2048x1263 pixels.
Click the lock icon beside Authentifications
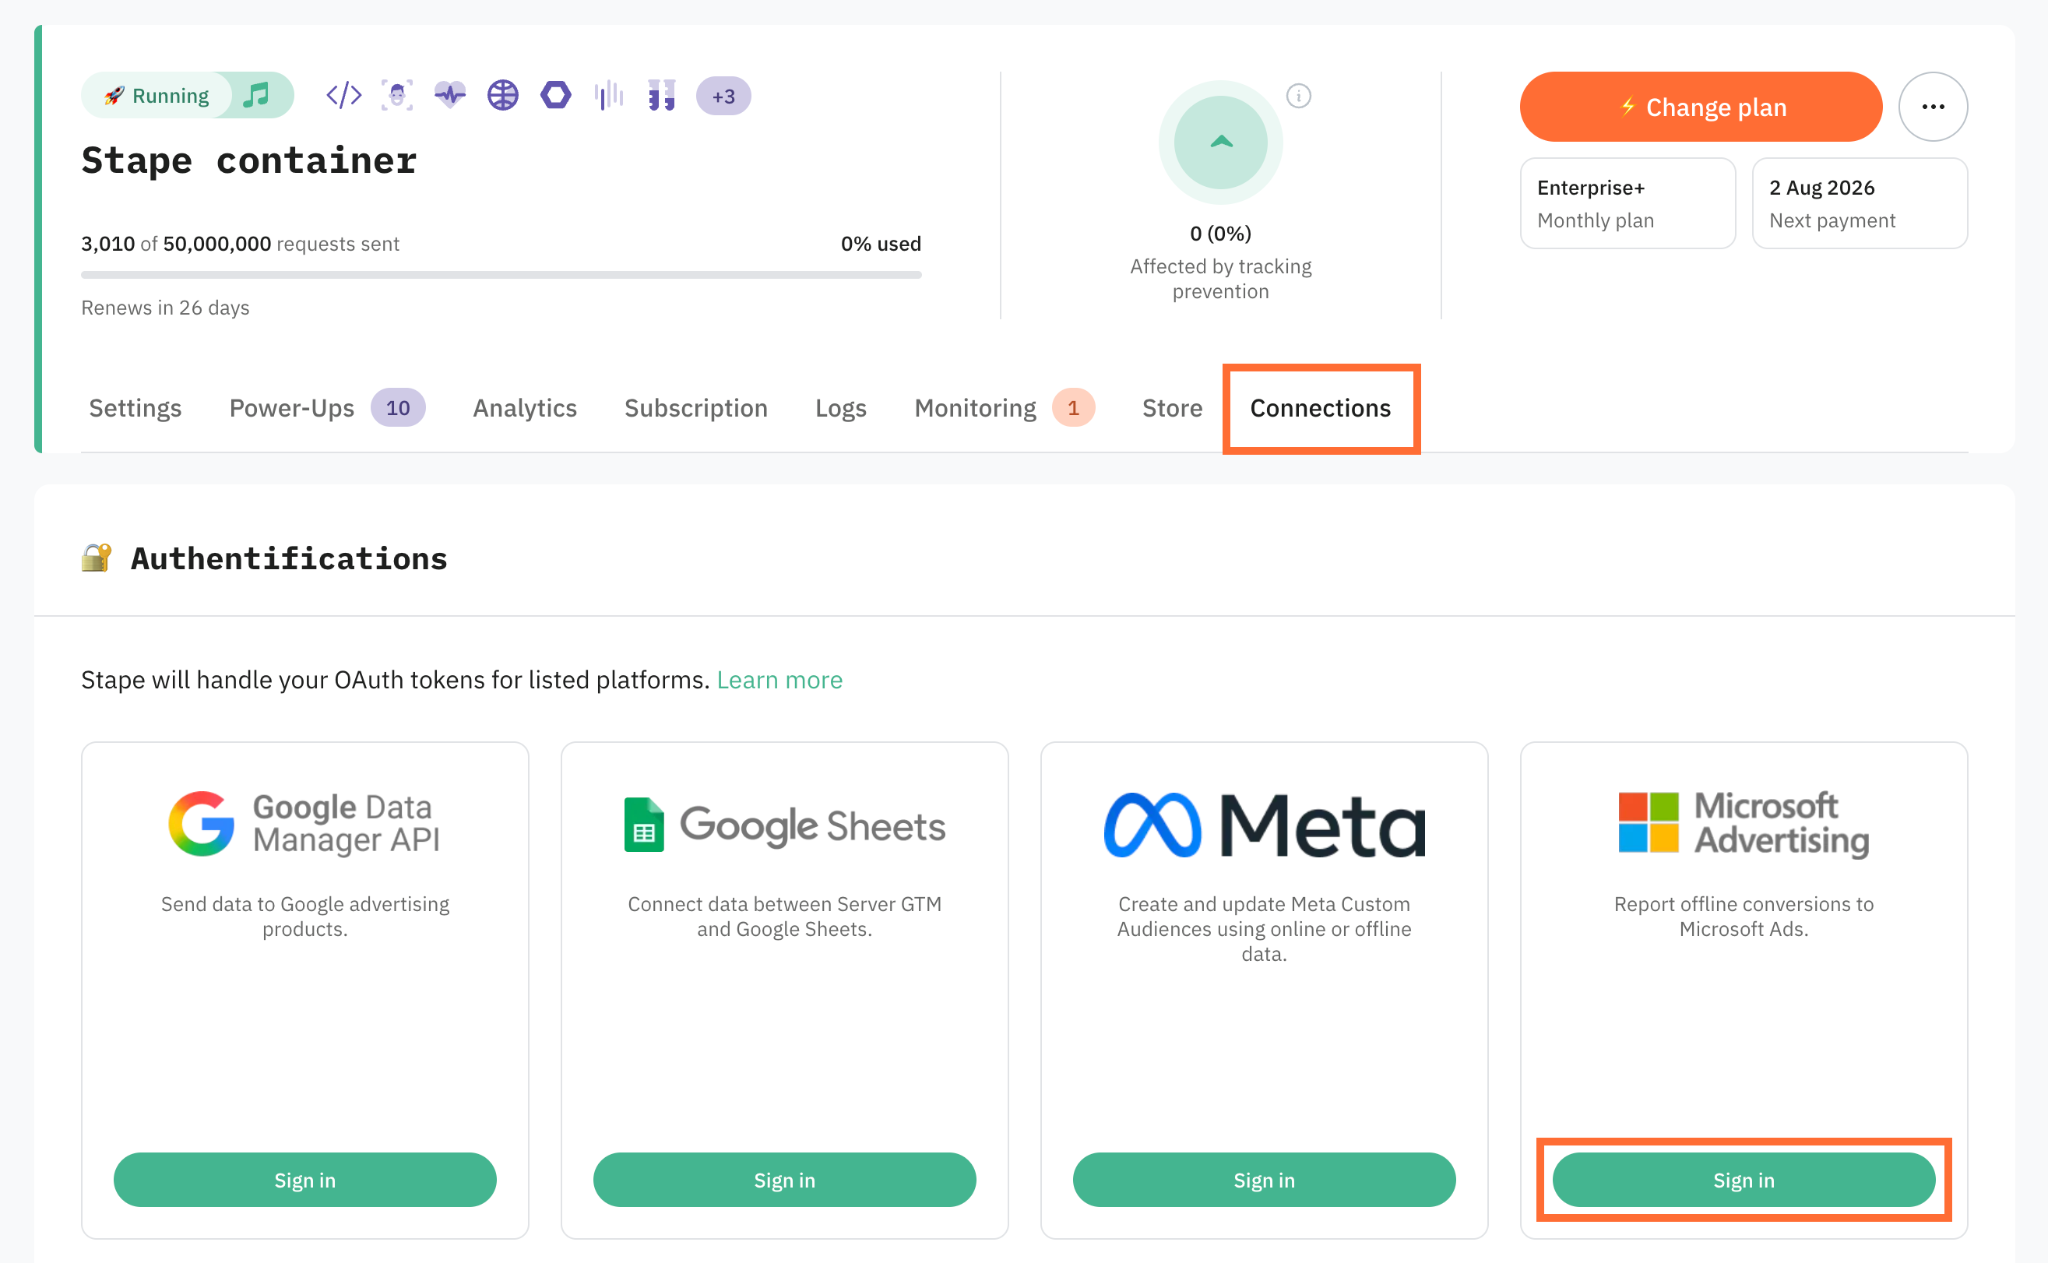pyautogui.click(x=96, y=557)
